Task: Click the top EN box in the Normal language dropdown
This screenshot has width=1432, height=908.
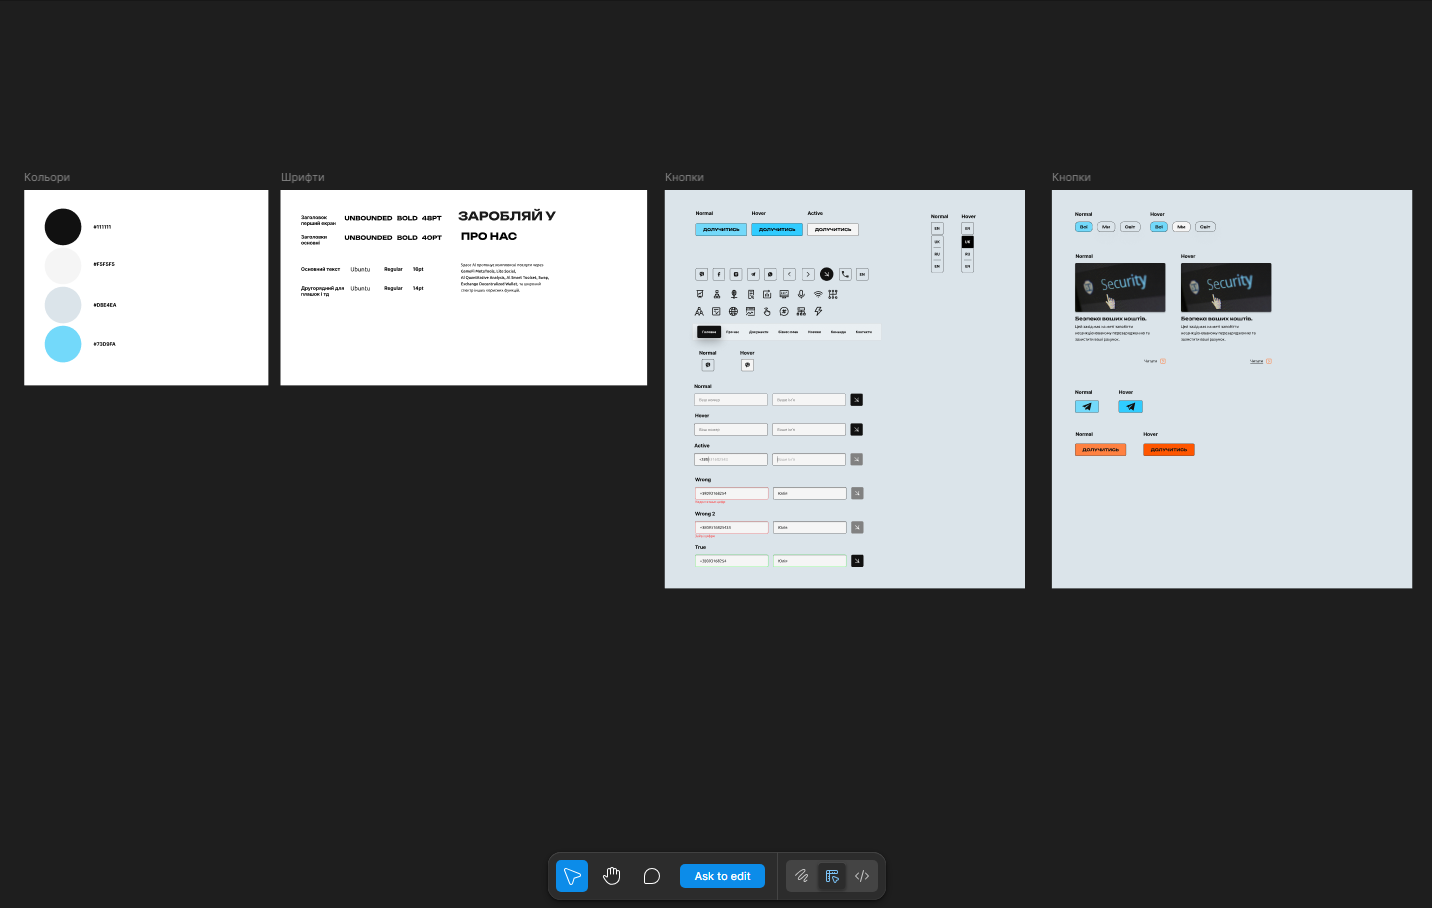Action: click(x=937, y=229)
